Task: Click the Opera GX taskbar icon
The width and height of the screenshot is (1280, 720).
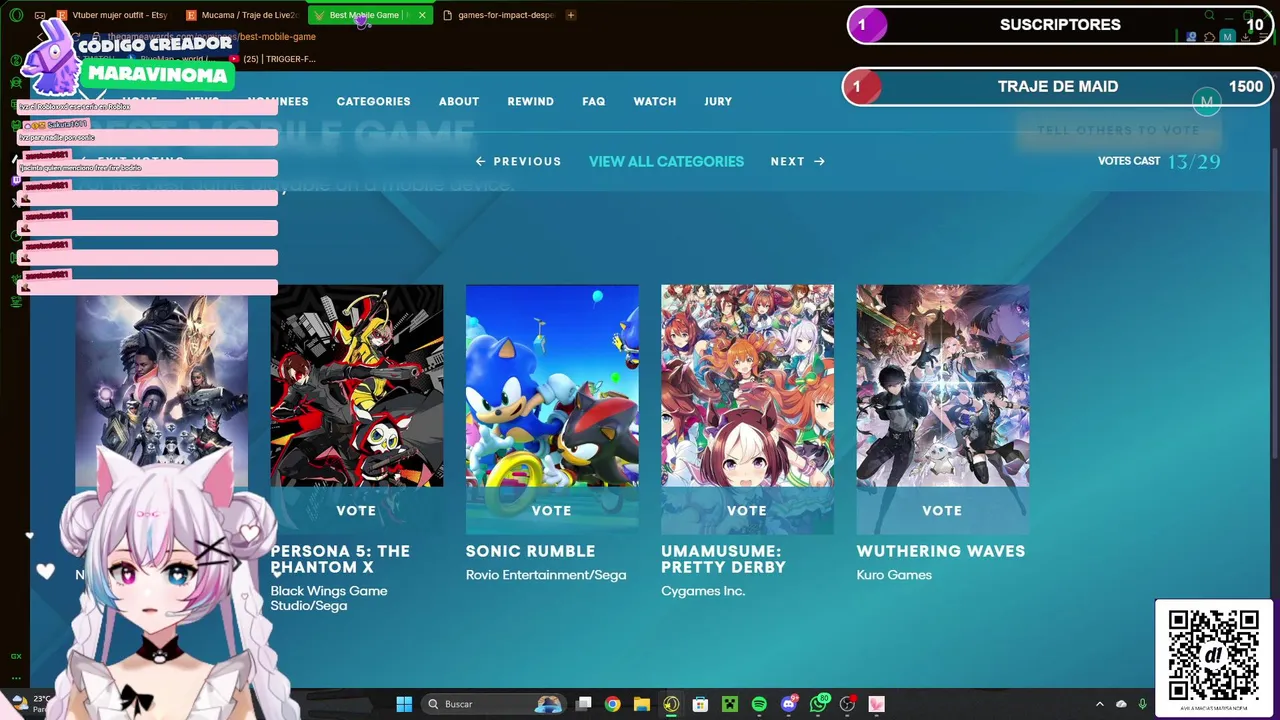Action: 671,704
